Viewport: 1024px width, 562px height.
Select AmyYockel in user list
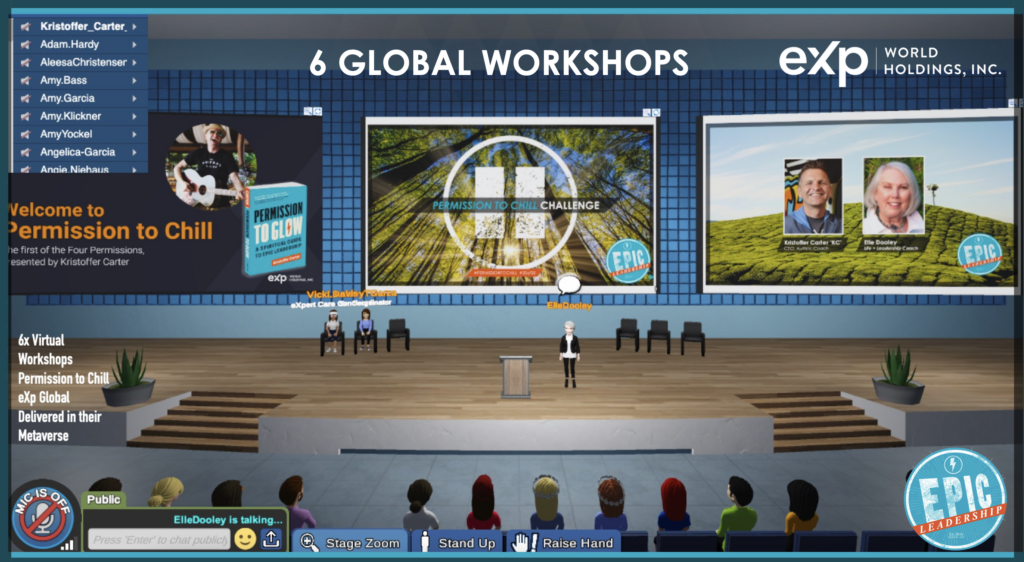(x=66, y=134)
